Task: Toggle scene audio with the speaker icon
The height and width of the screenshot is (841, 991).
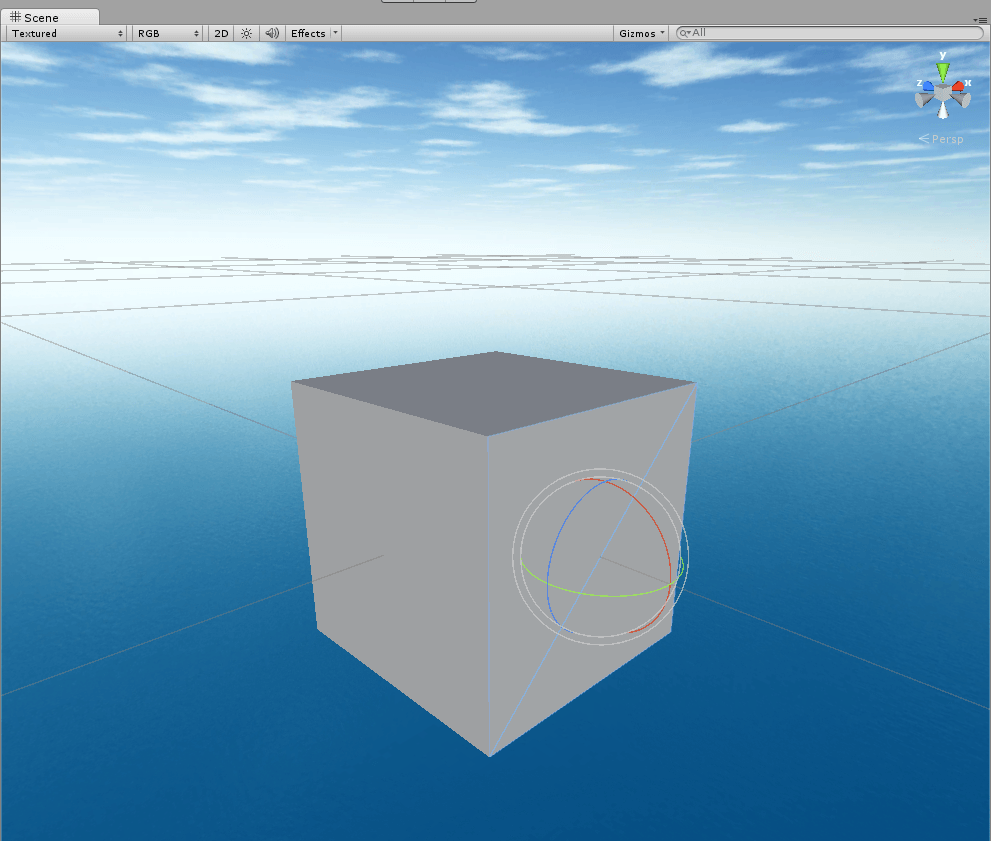Action: 271,33
